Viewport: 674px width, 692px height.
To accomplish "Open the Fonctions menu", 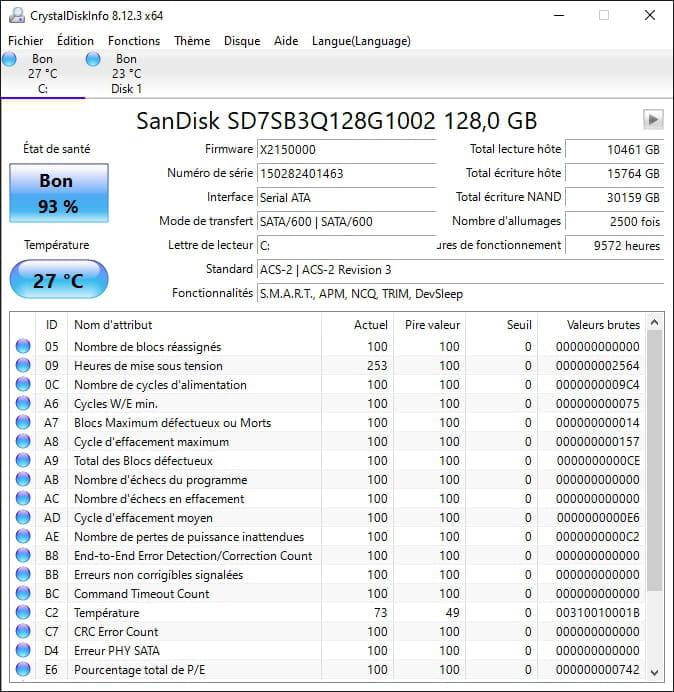I will (x=134, y=41).
